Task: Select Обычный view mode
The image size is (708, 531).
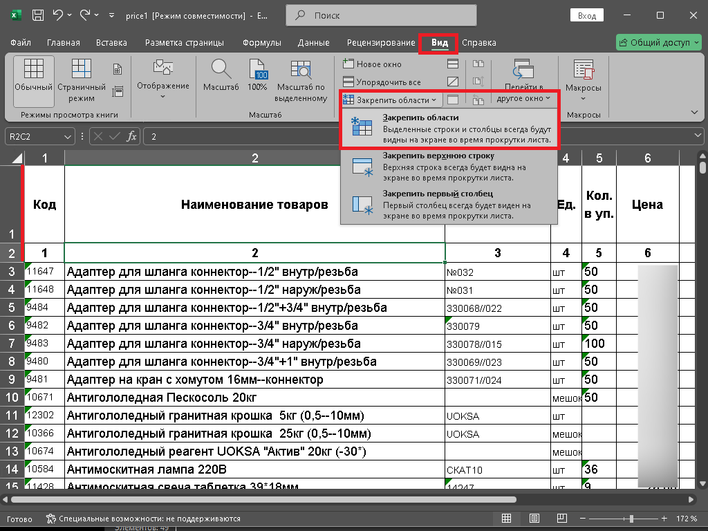Action: click(33, 80)
